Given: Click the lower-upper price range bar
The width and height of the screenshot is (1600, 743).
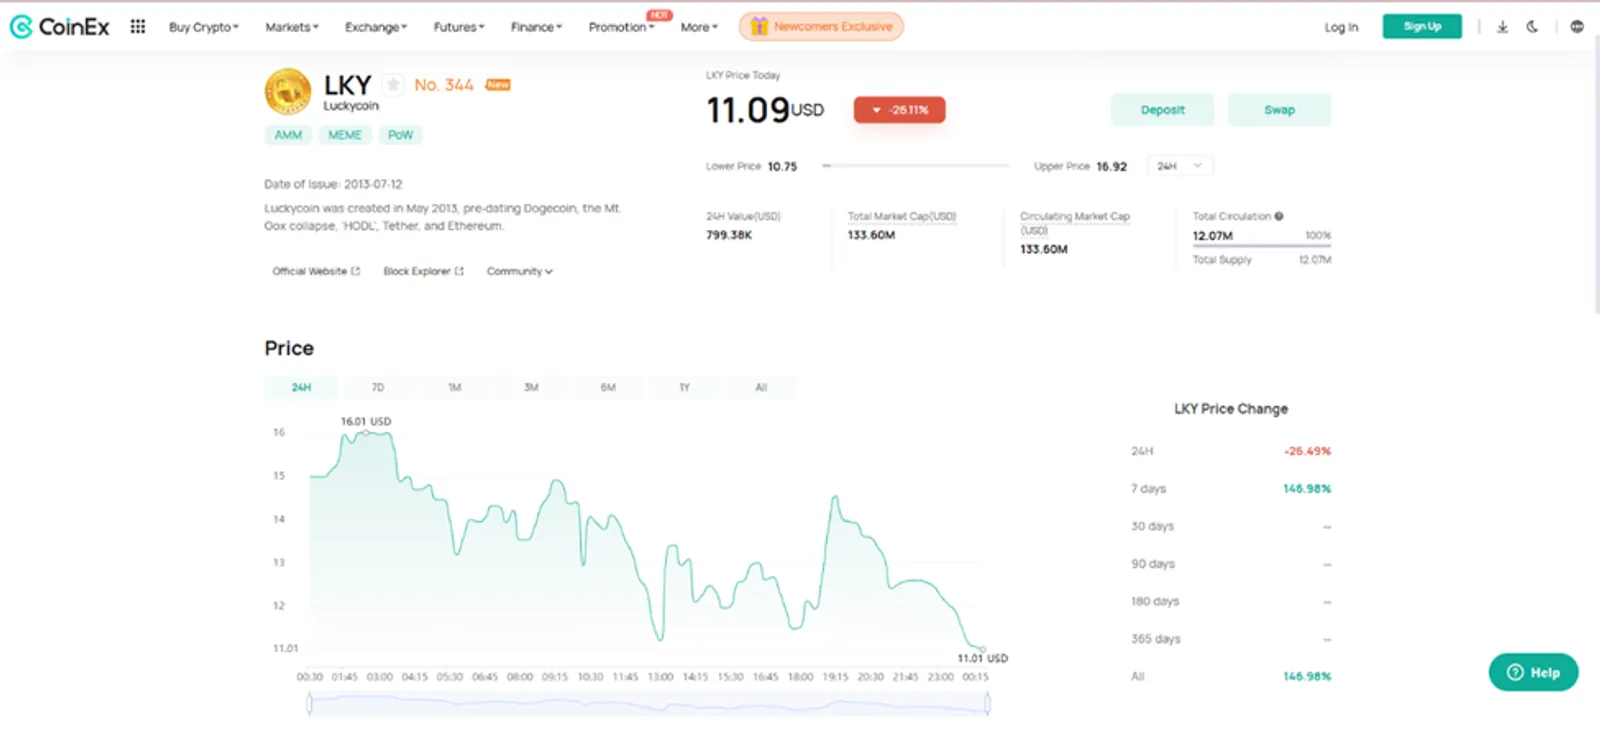Looking at the screenshot, I should click(x=916, y=166).
